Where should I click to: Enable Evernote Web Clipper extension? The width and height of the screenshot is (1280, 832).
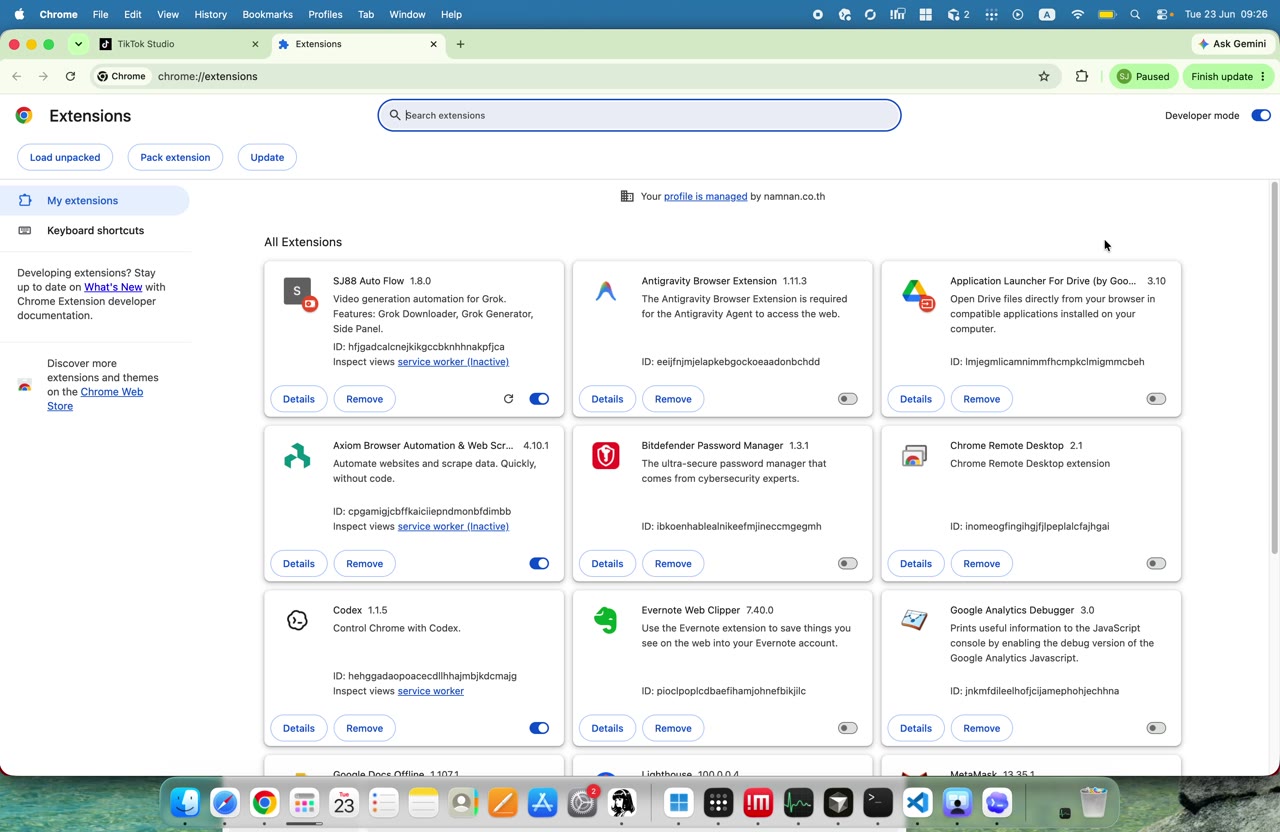point(847,728)
